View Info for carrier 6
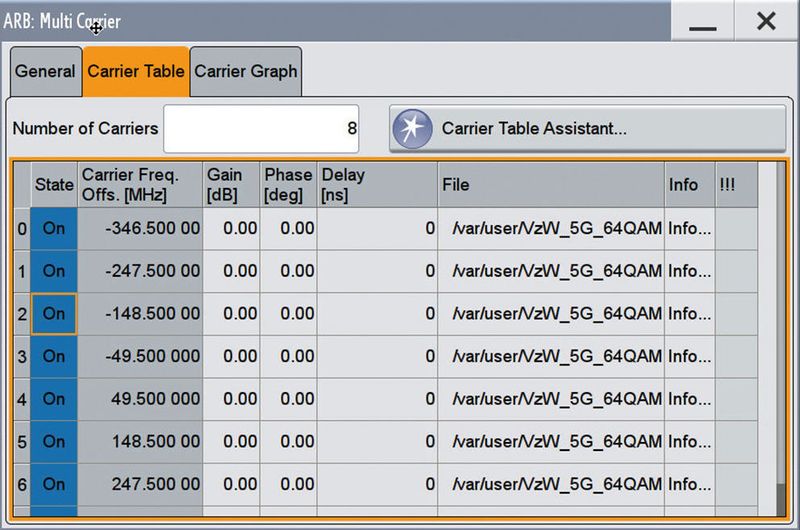The height and width of the screenshot is (530, 800). click(690, 484)
